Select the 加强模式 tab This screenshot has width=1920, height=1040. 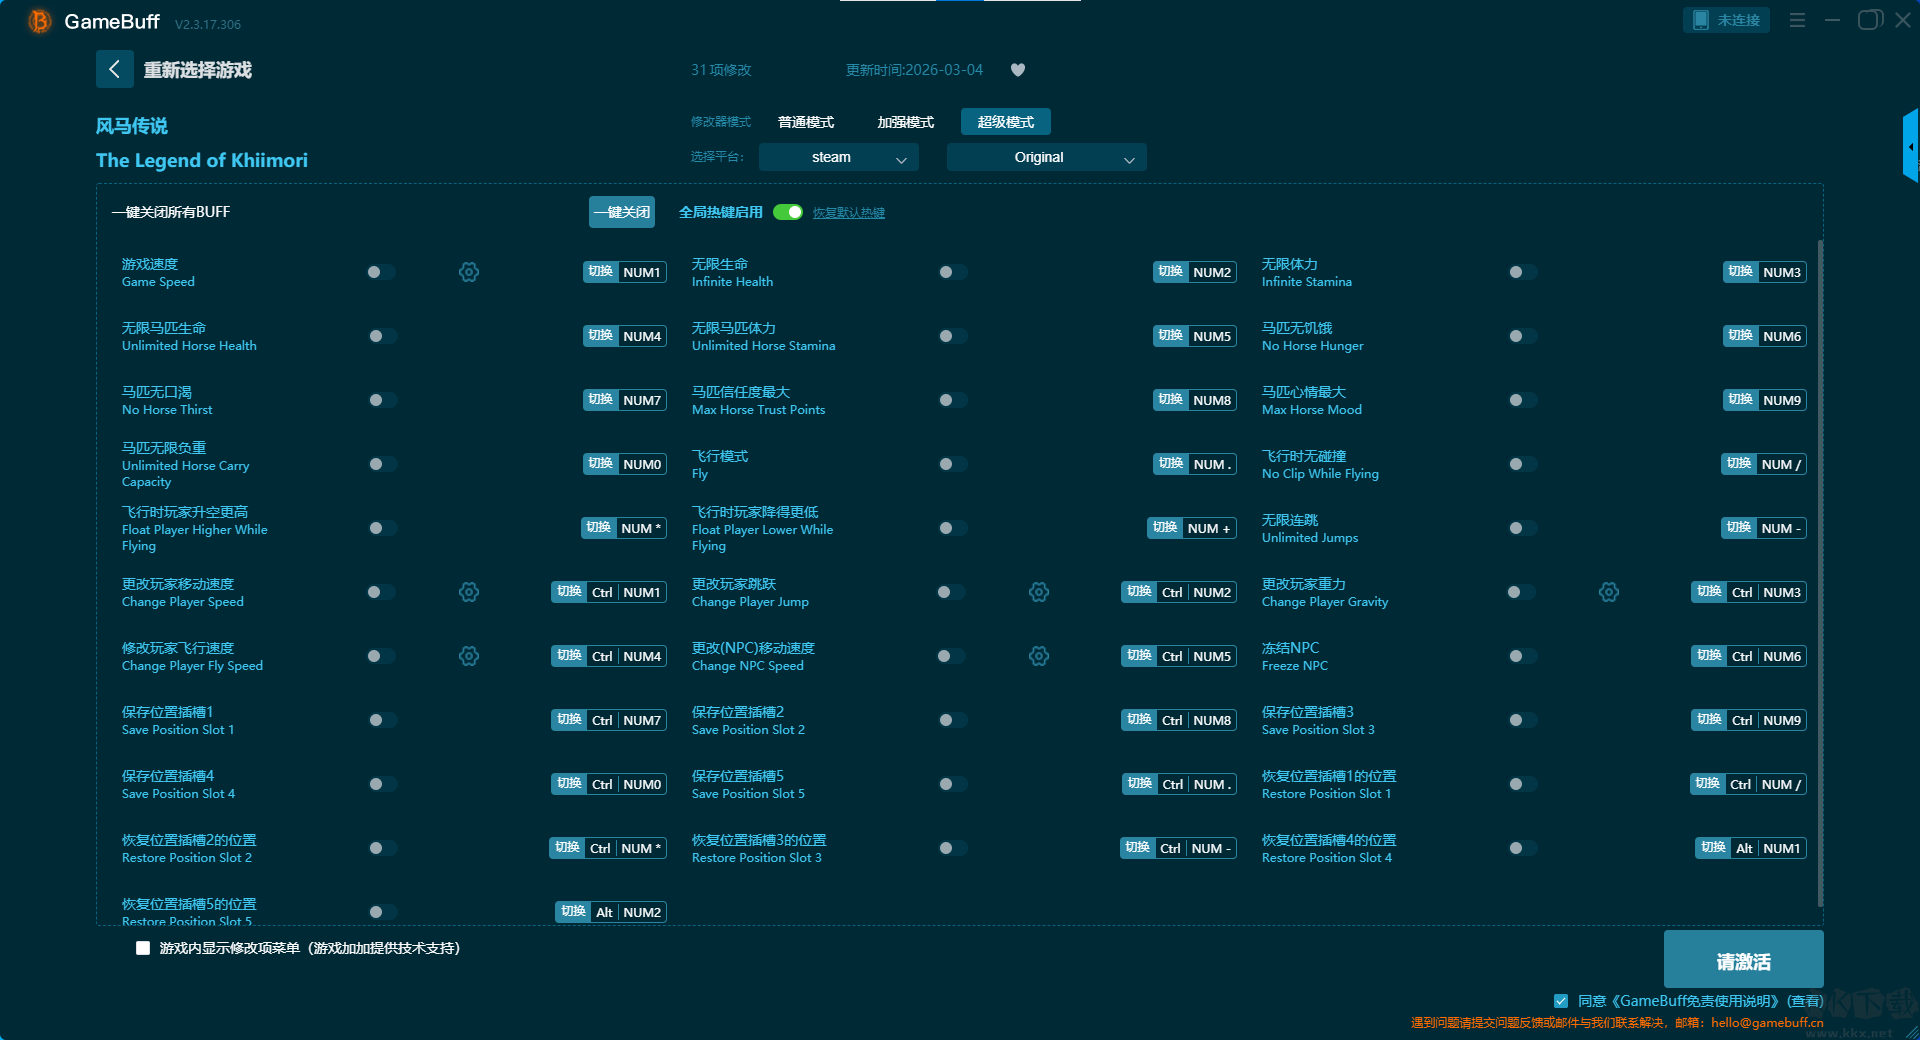click(905, 122)
